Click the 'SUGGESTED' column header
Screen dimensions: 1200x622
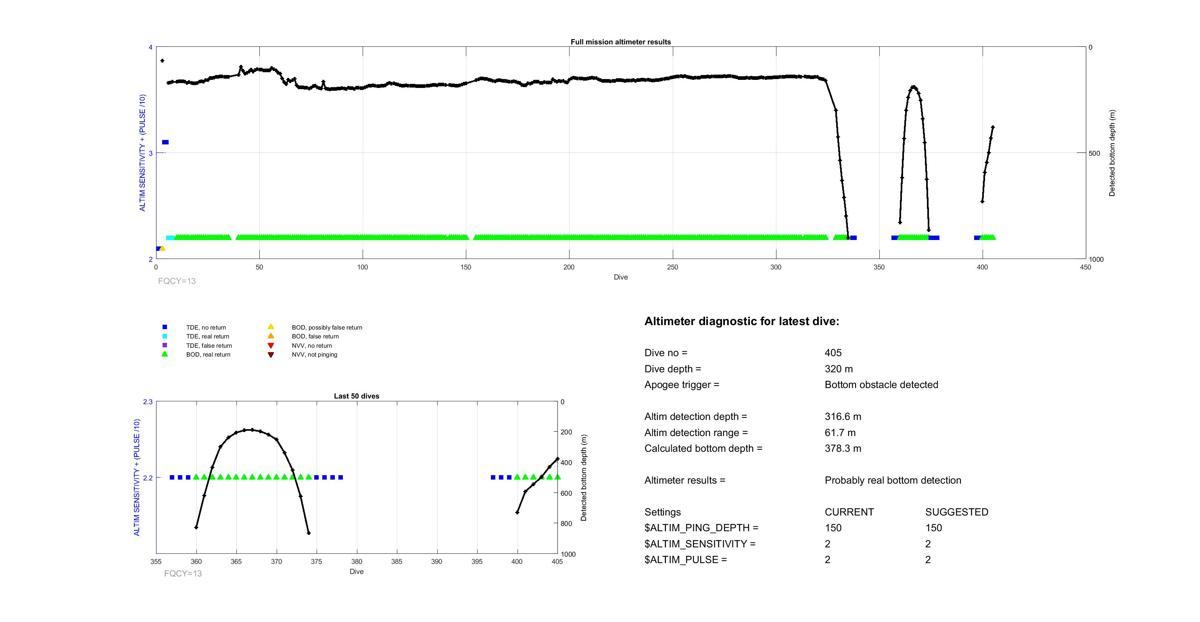tap(957, 512)
